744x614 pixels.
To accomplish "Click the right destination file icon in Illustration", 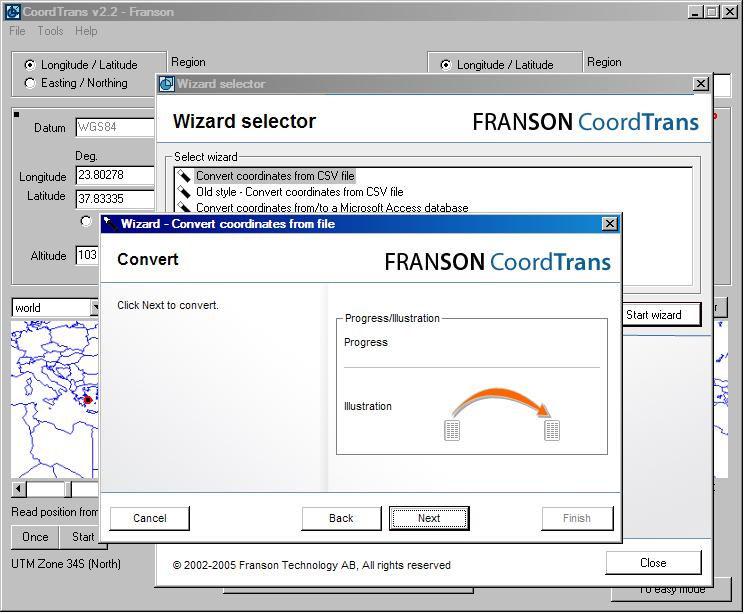I will 552,430.
